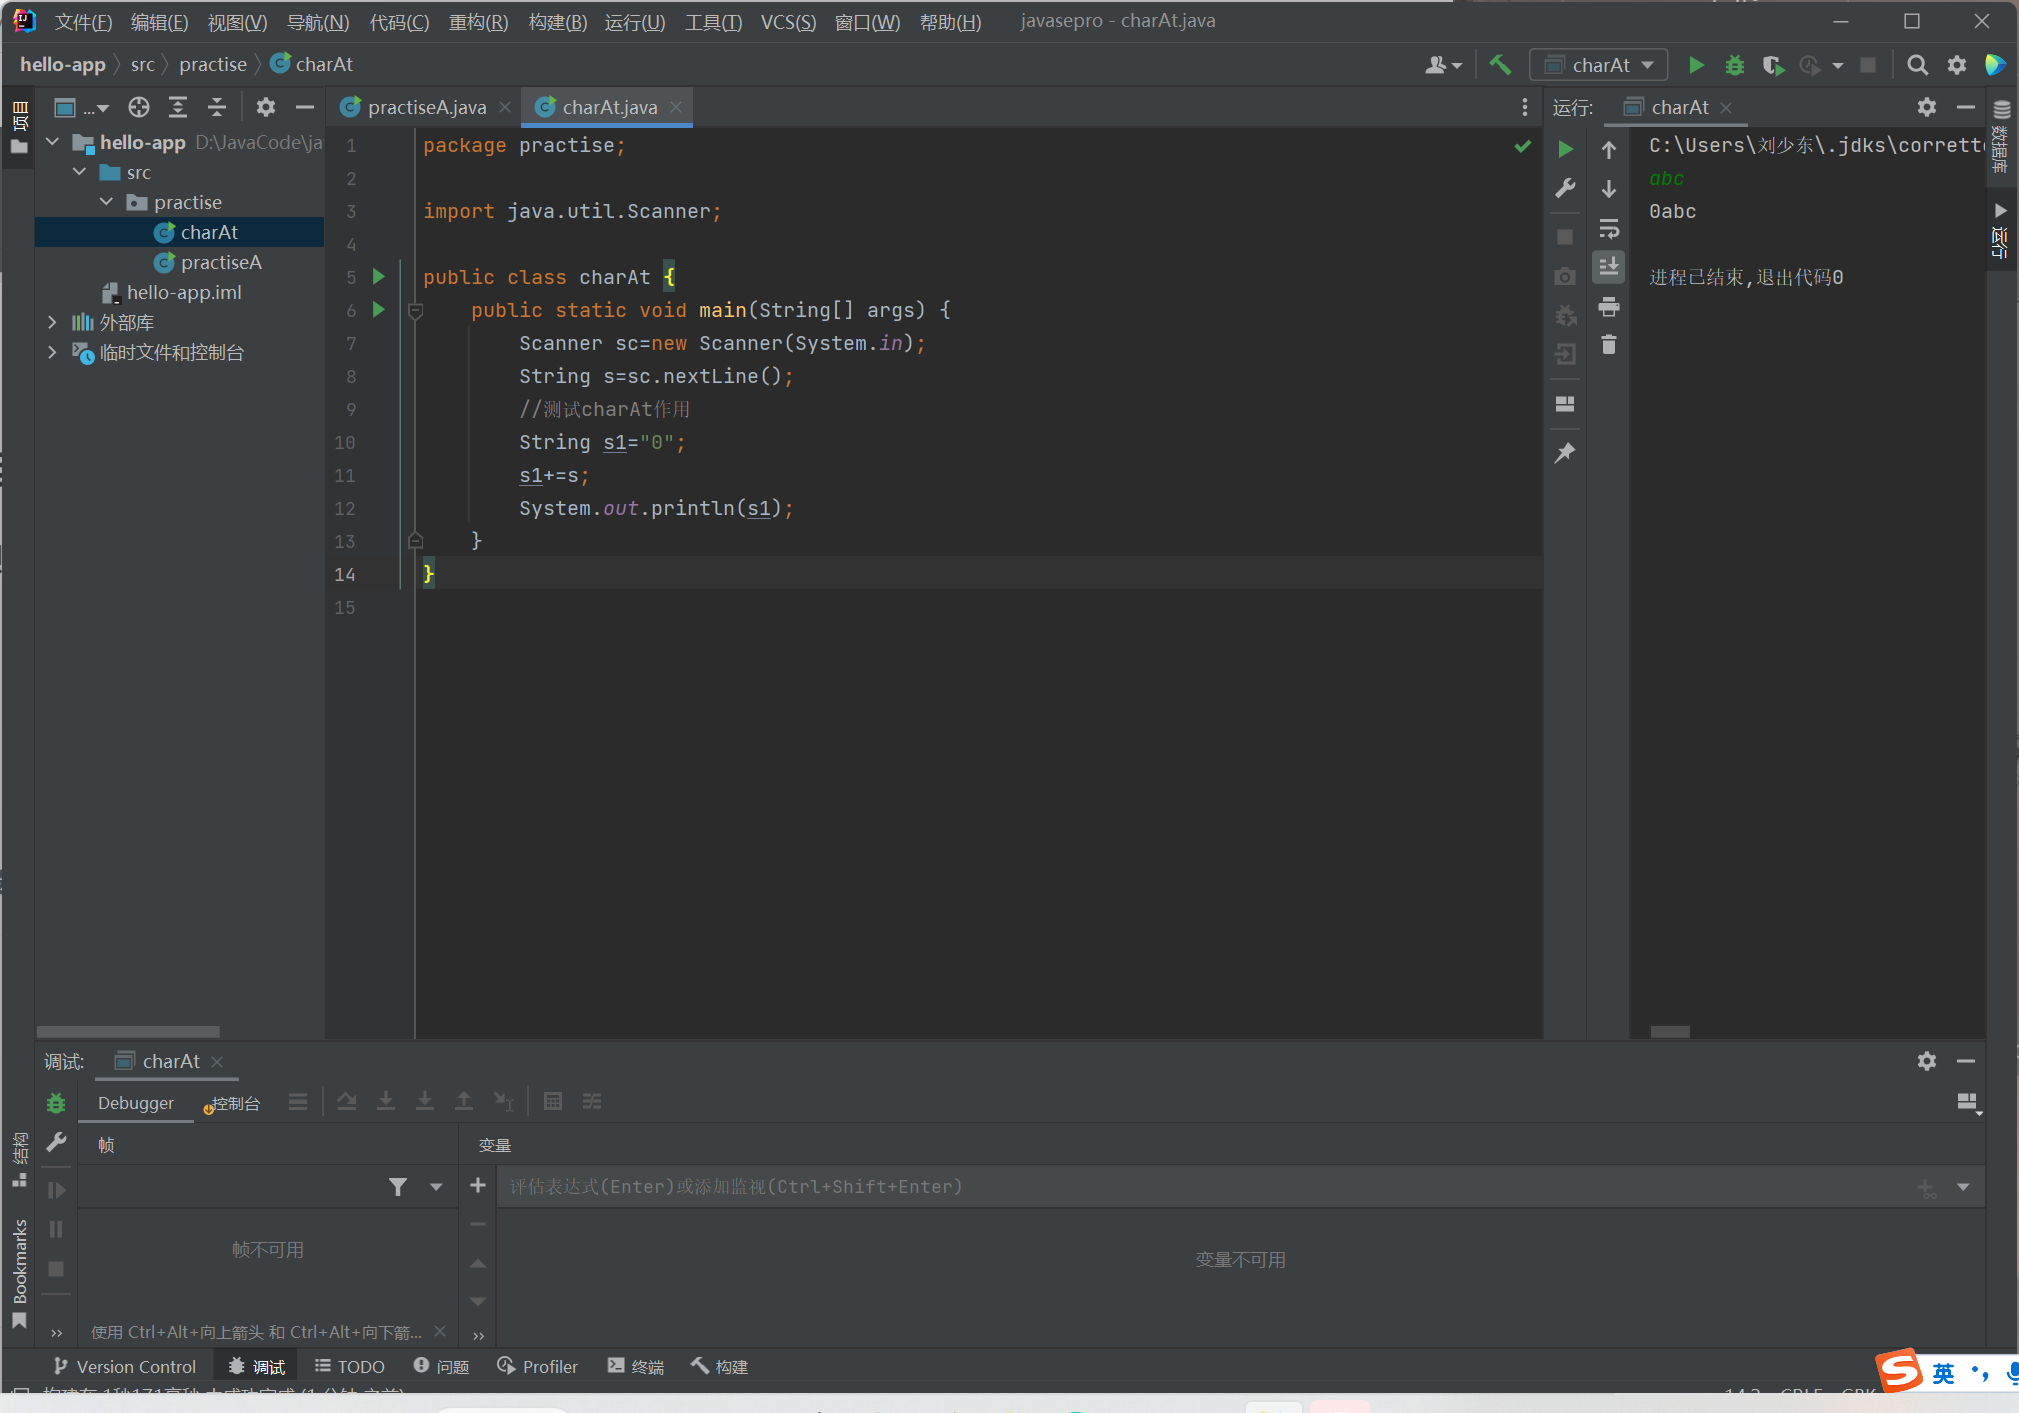Image resolution: width=2019 pixels, height=1413 pixels.
Task: Open Search Everywhere magnifier icon
Action: click(x=1917, y=65)
